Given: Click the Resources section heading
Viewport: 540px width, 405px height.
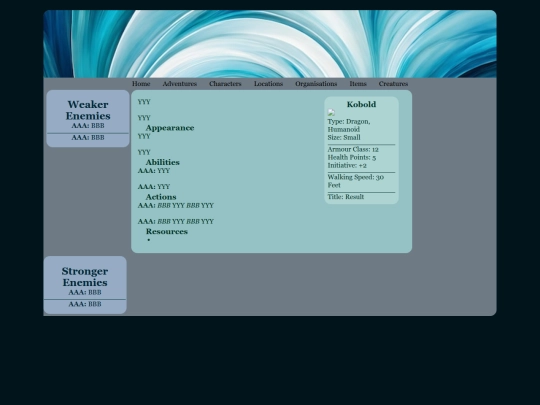Looking at the screenshot, I should (167, 231).
